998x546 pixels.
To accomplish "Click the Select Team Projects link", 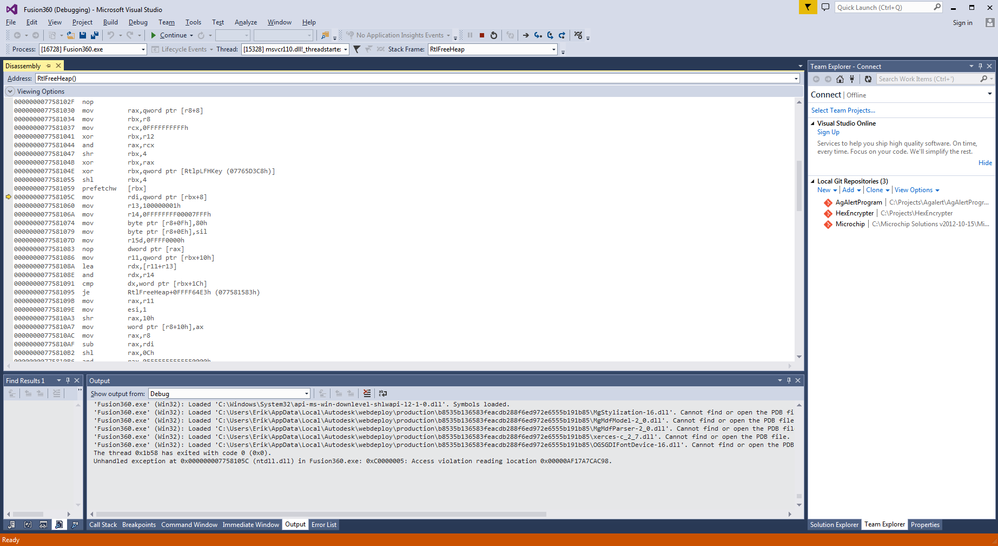I will [x=843, y=111].
